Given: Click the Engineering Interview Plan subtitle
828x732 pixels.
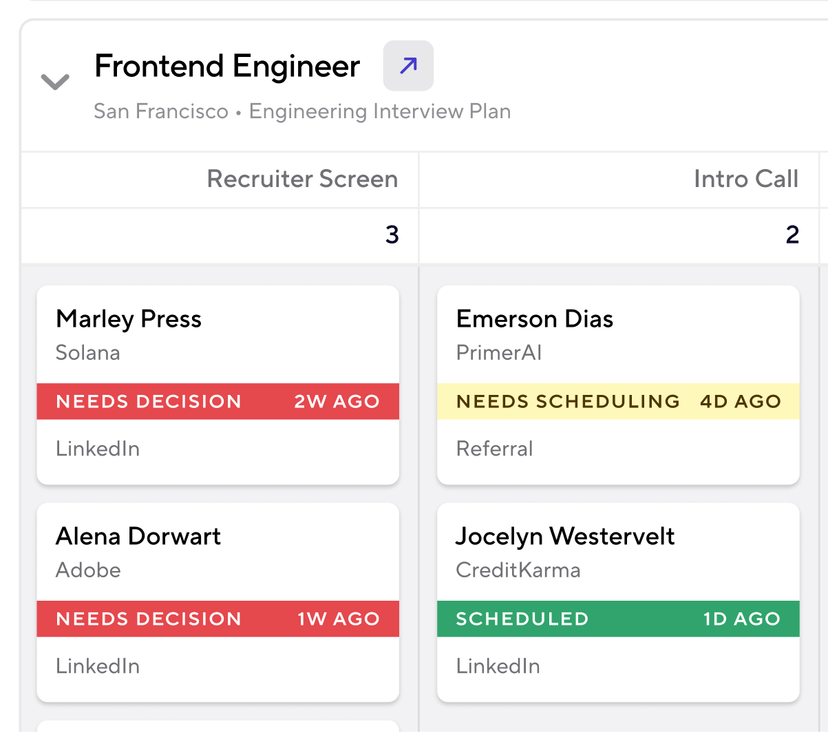Looking at the screenshot, I should coord(379,111).
